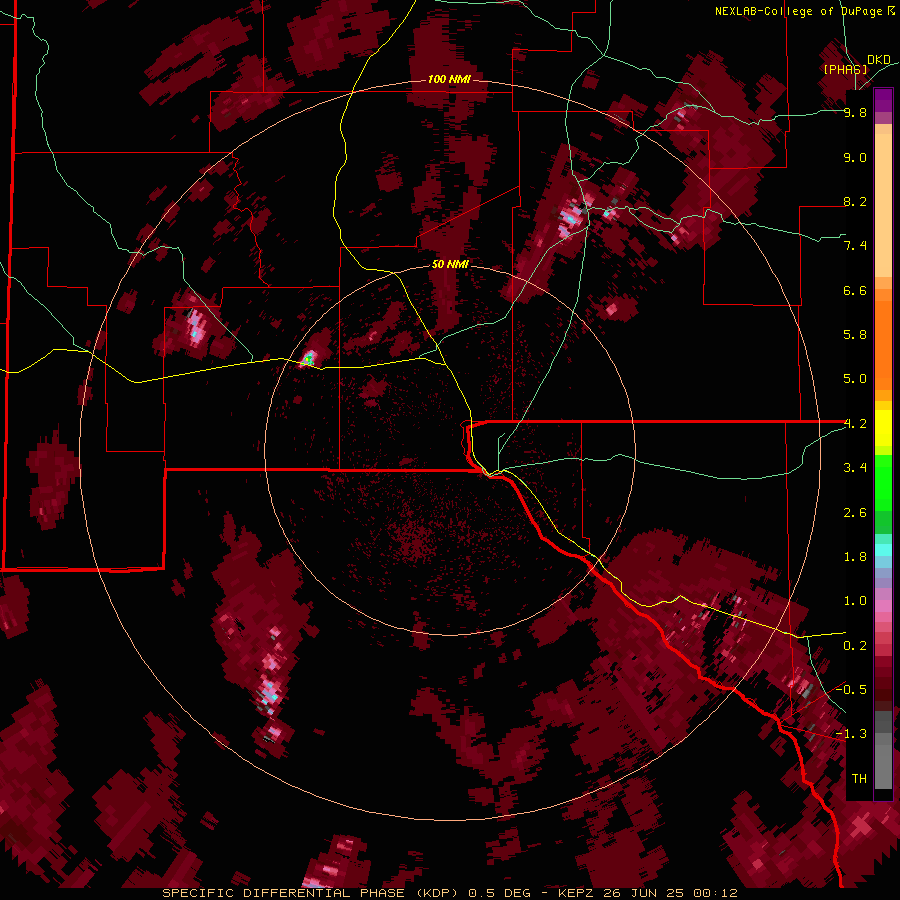Click the -1.3 scale value

pyautogui.click(x=852, y=734)
